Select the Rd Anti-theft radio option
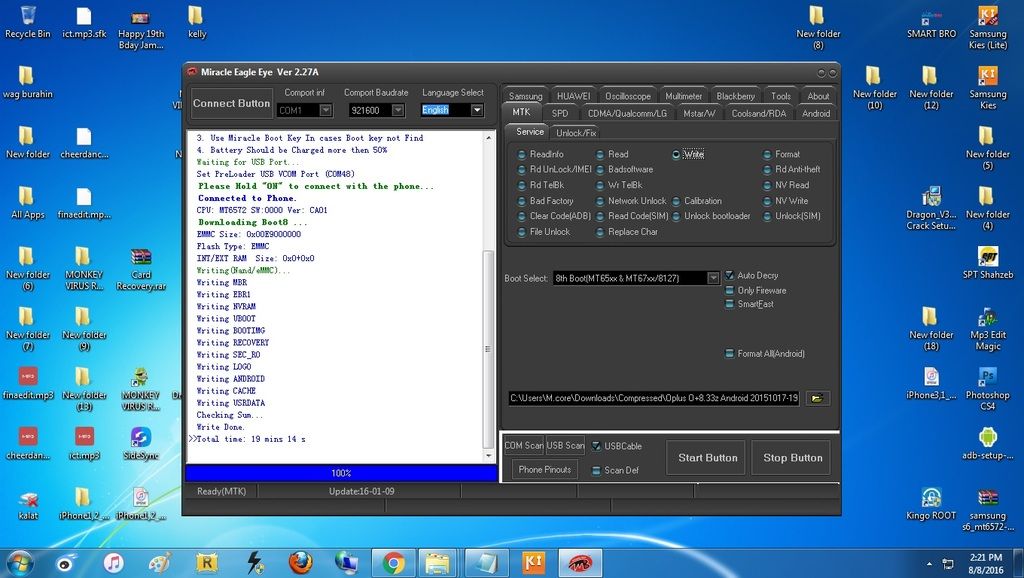 pyautogui.click(x=792, y=169)
